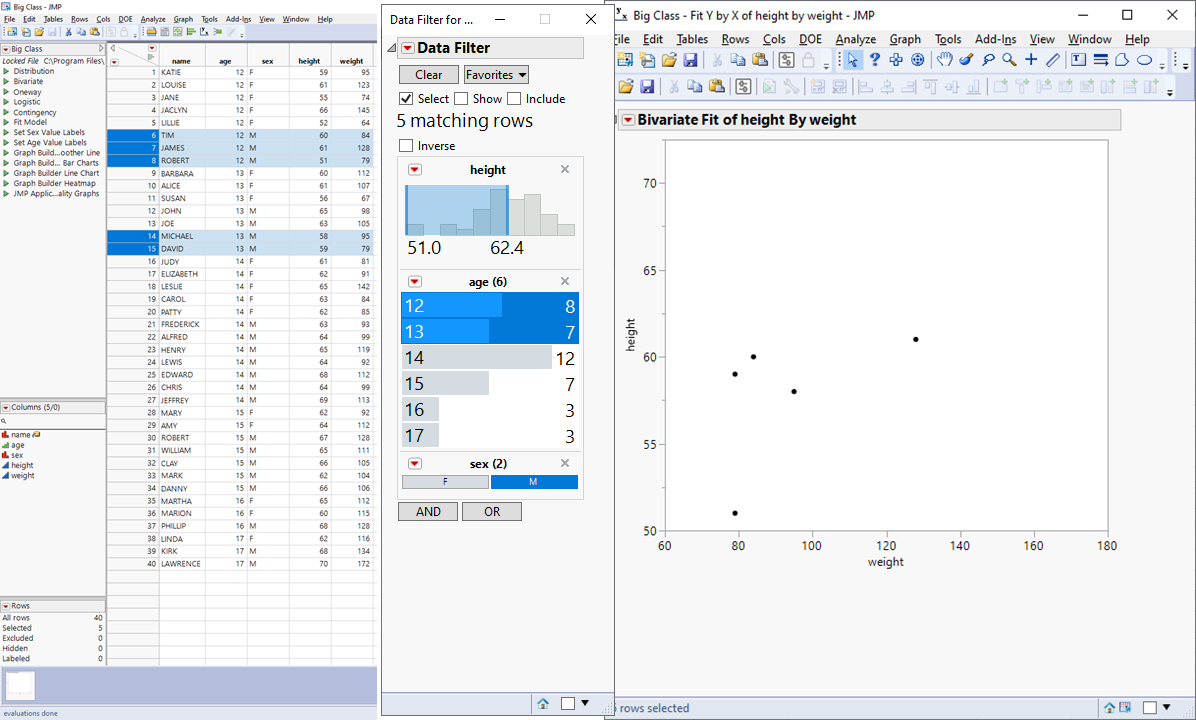Select the Grabber hand tool
Viewport: 1196px width, 720px height.
tap(944, 59)
